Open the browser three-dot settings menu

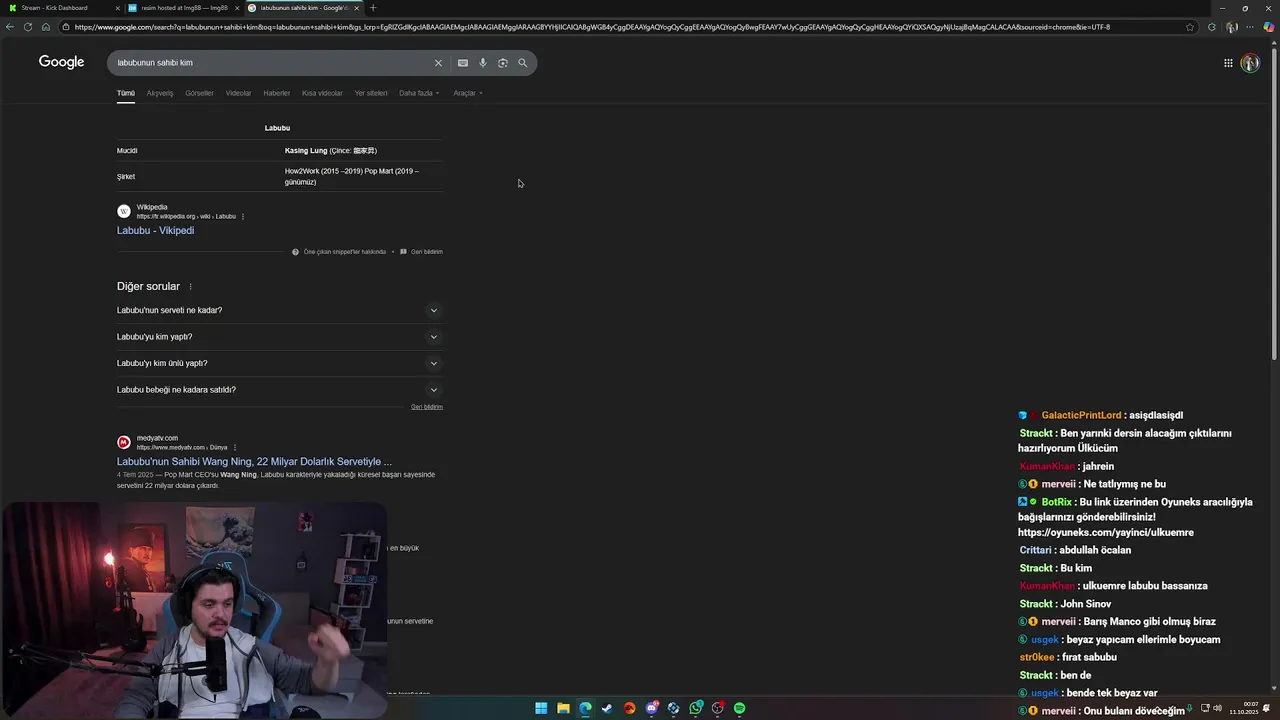pyautogui.click(x=1250, y=27)
